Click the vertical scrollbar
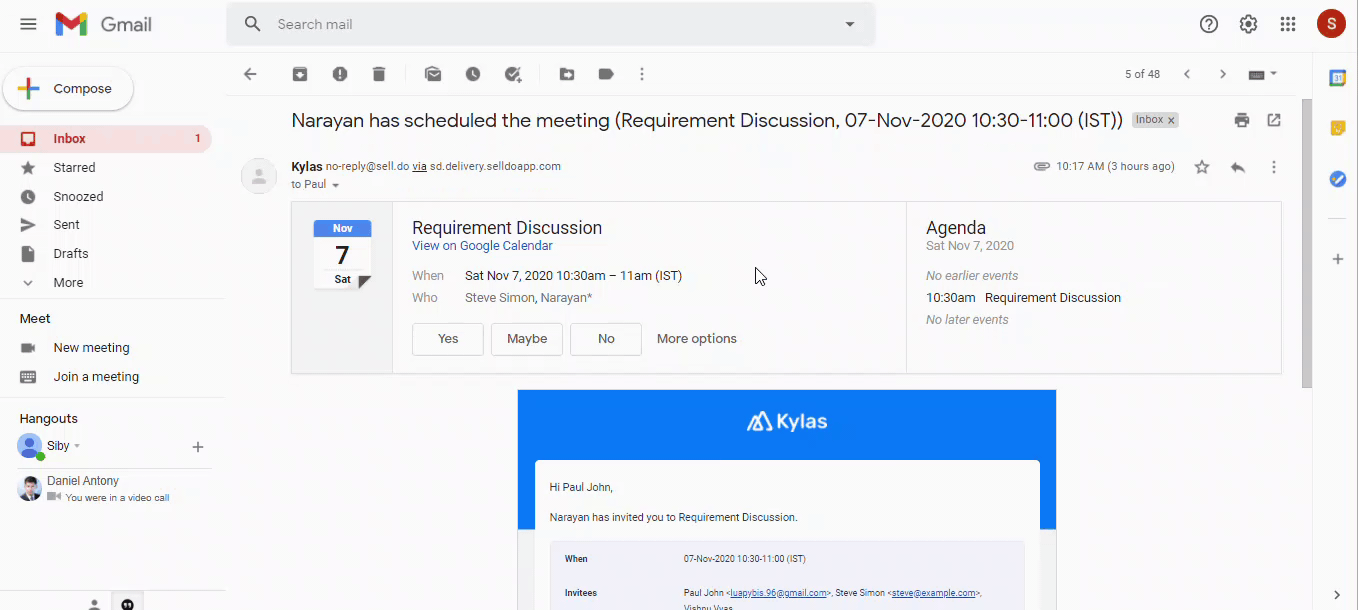 pyautogui.click(x=1306, y=243)
